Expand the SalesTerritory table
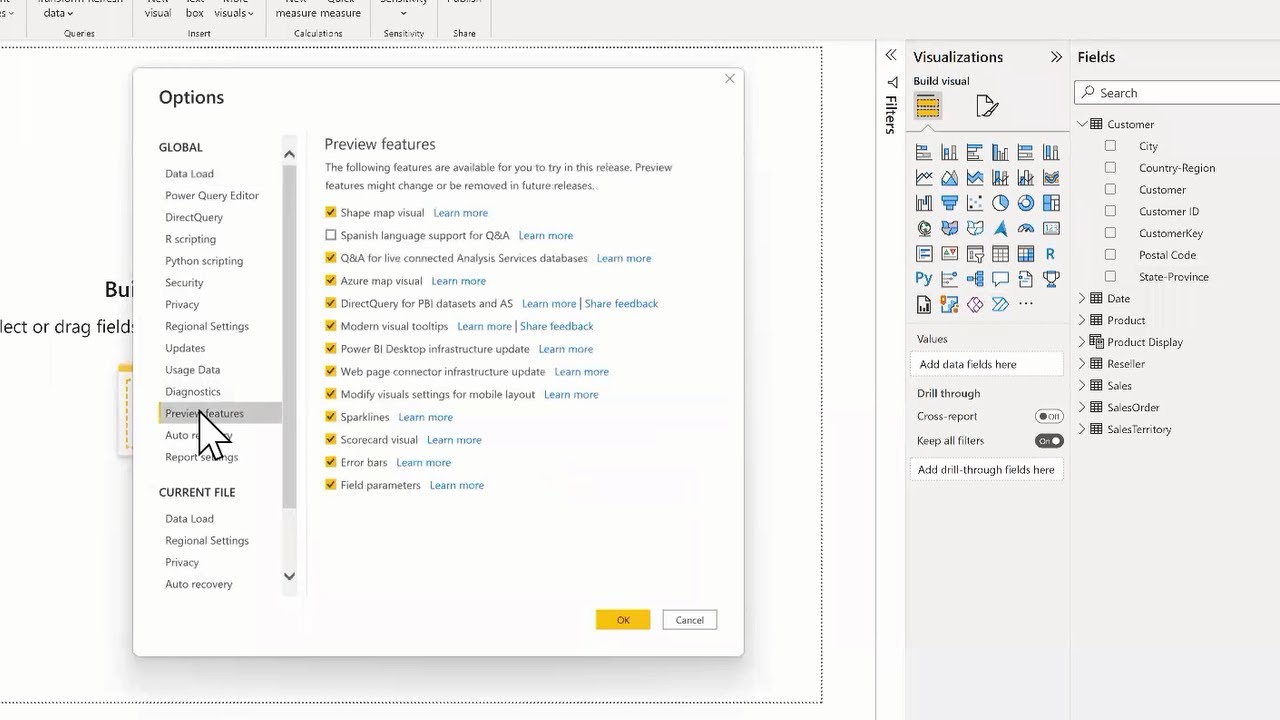The width and height of the screenshot is (1280, 720). [1082, 429]
